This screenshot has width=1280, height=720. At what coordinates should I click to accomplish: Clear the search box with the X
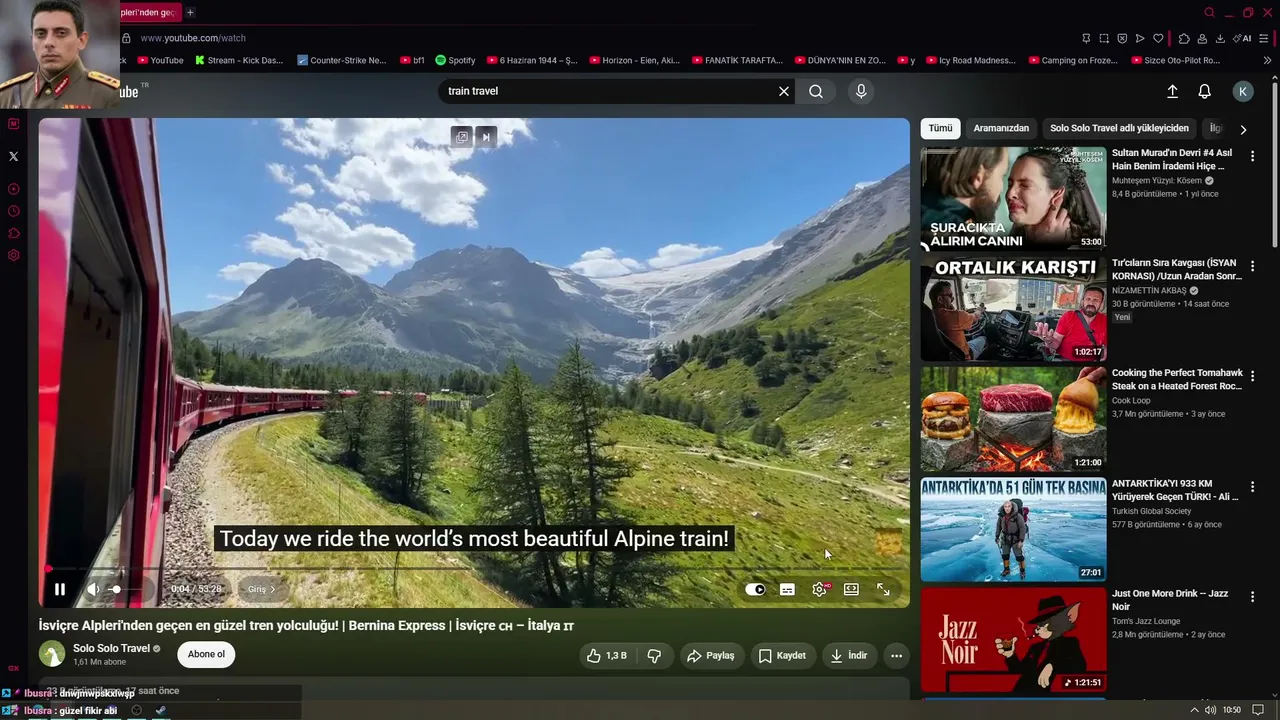point(784,91)
